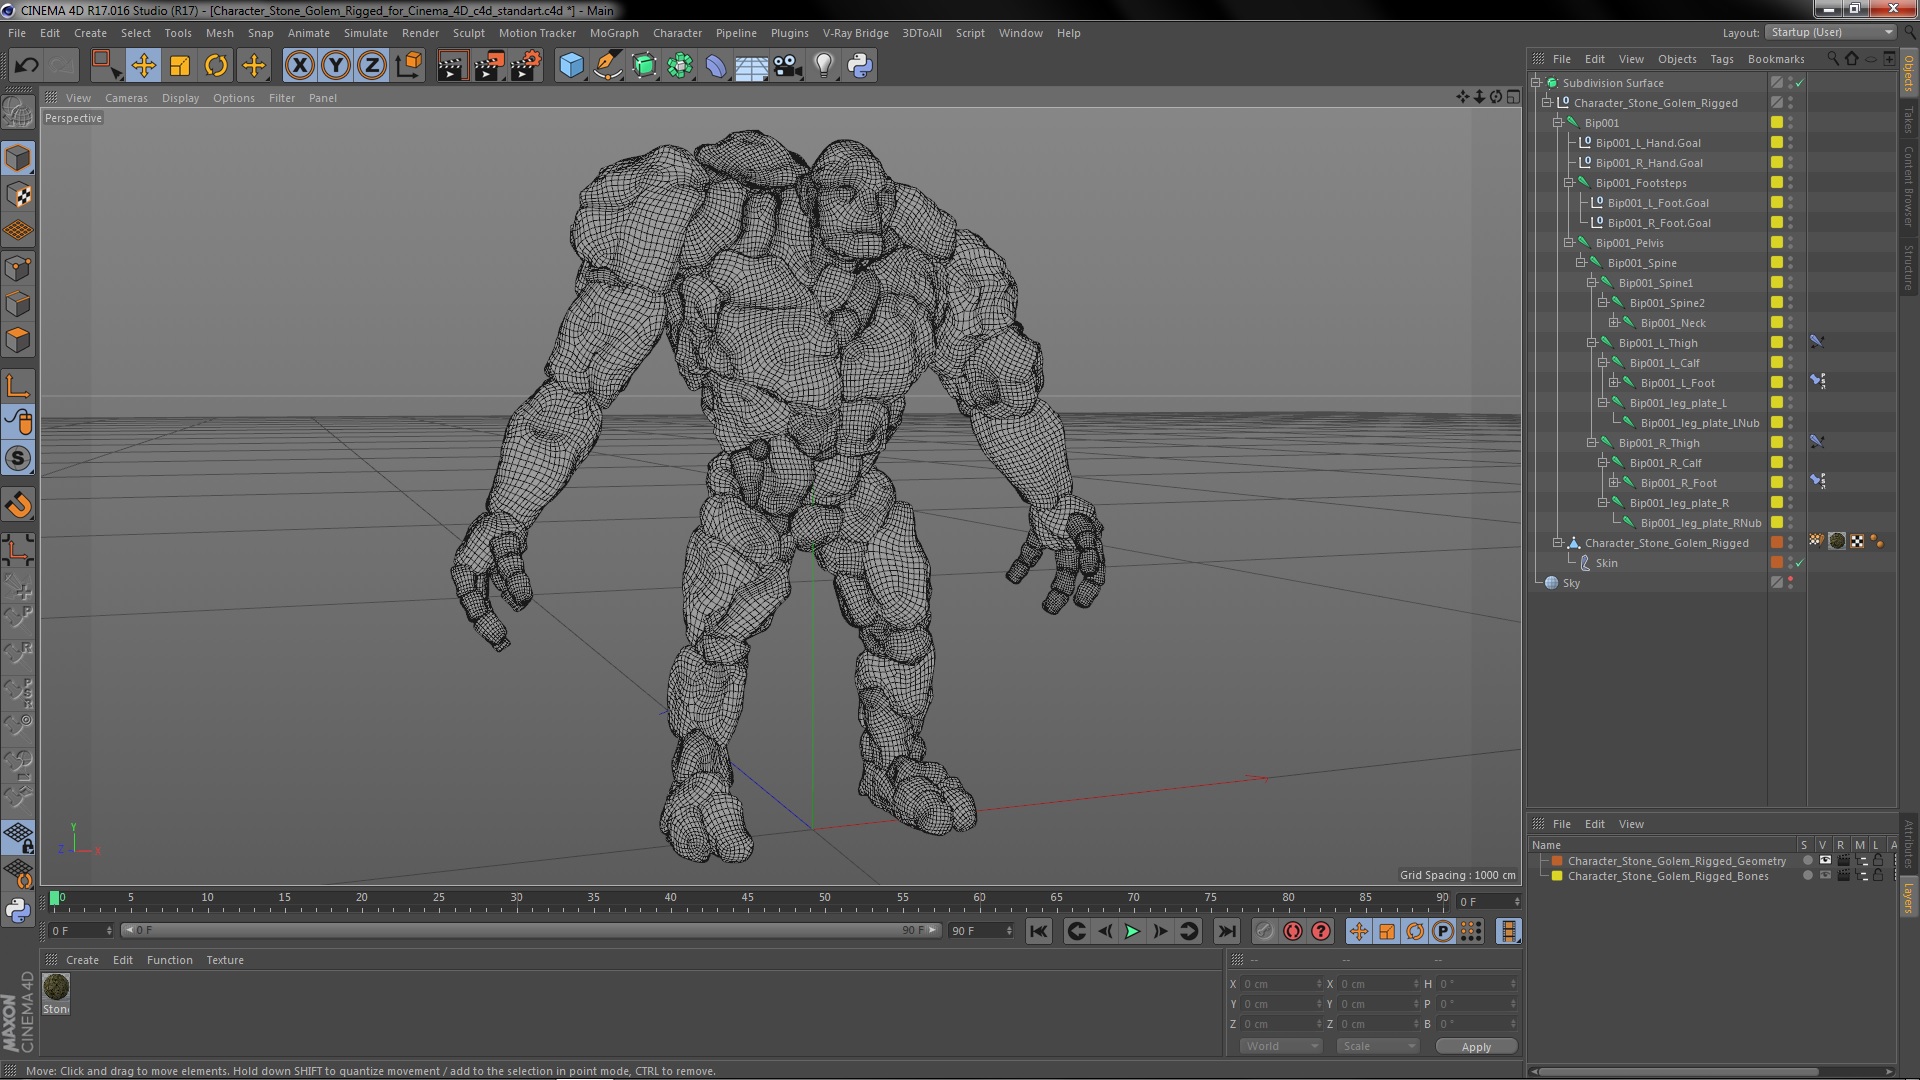The width and height of the screenshot is (1920, 1080).
Task: Collapse Bip001_Footsteps node
Action: pyautogui.click(x=1569, y=183)
